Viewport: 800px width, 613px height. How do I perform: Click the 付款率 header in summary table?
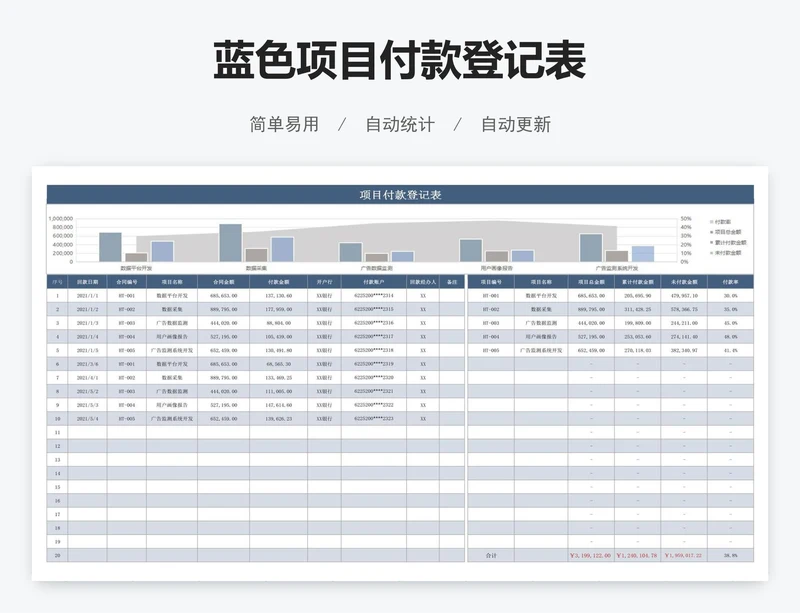tap(730, 282)
